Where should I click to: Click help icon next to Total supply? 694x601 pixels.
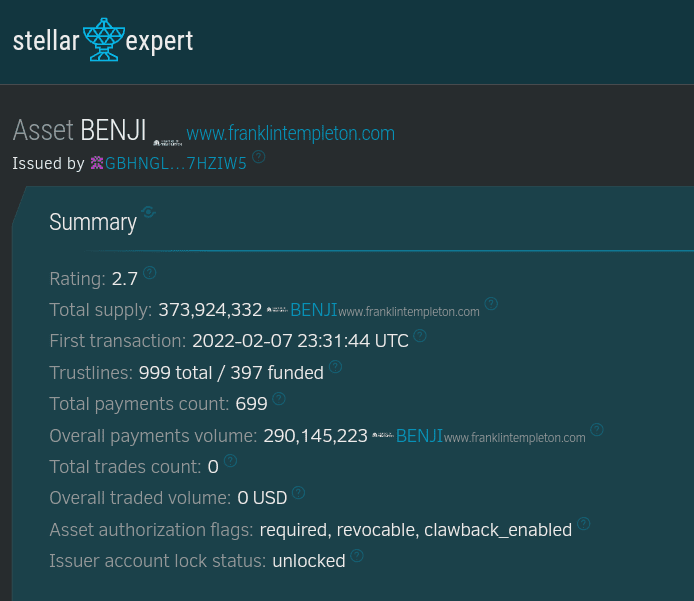491,304
